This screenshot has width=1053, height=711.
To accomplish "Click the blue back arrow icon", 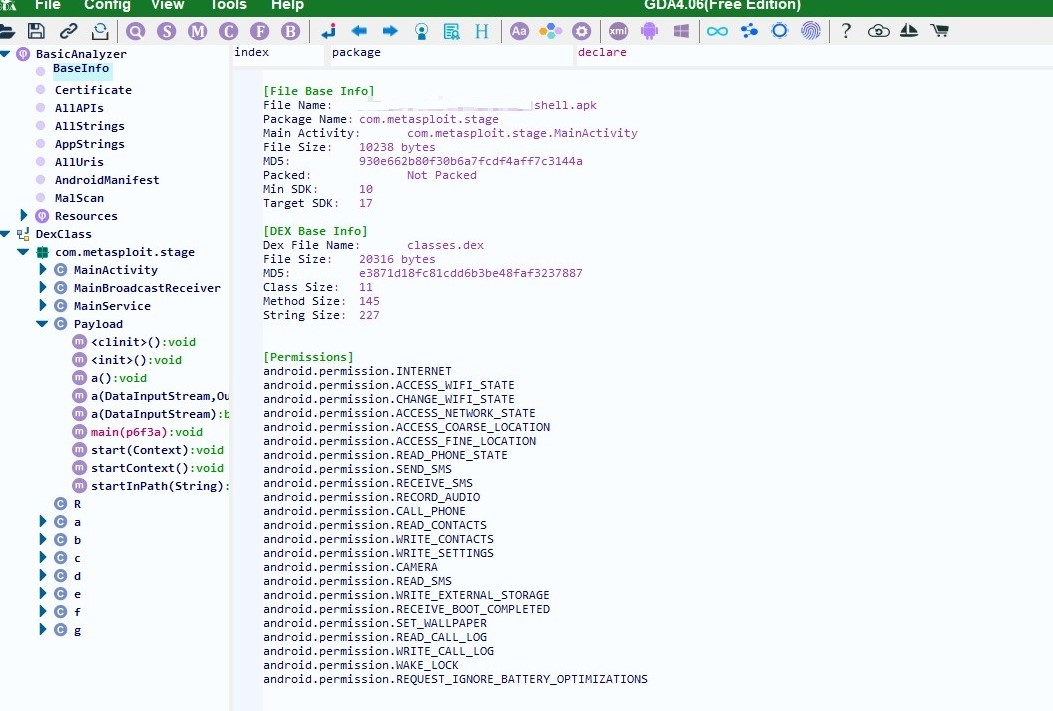I will pyautogui.click(x=359, y=31).
